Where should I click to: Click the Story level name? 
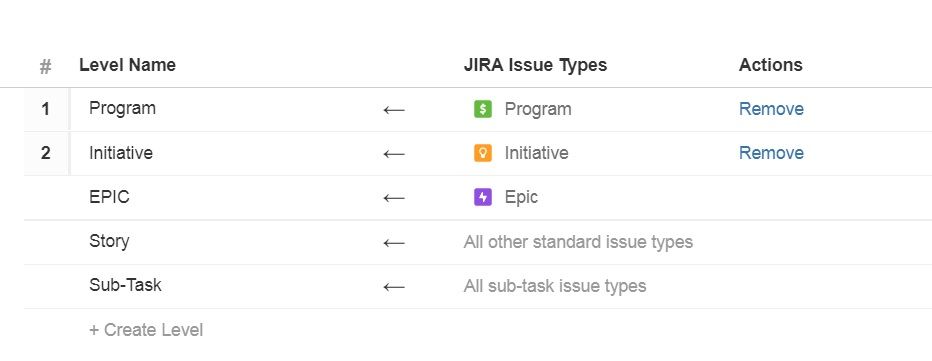[109, 241]
